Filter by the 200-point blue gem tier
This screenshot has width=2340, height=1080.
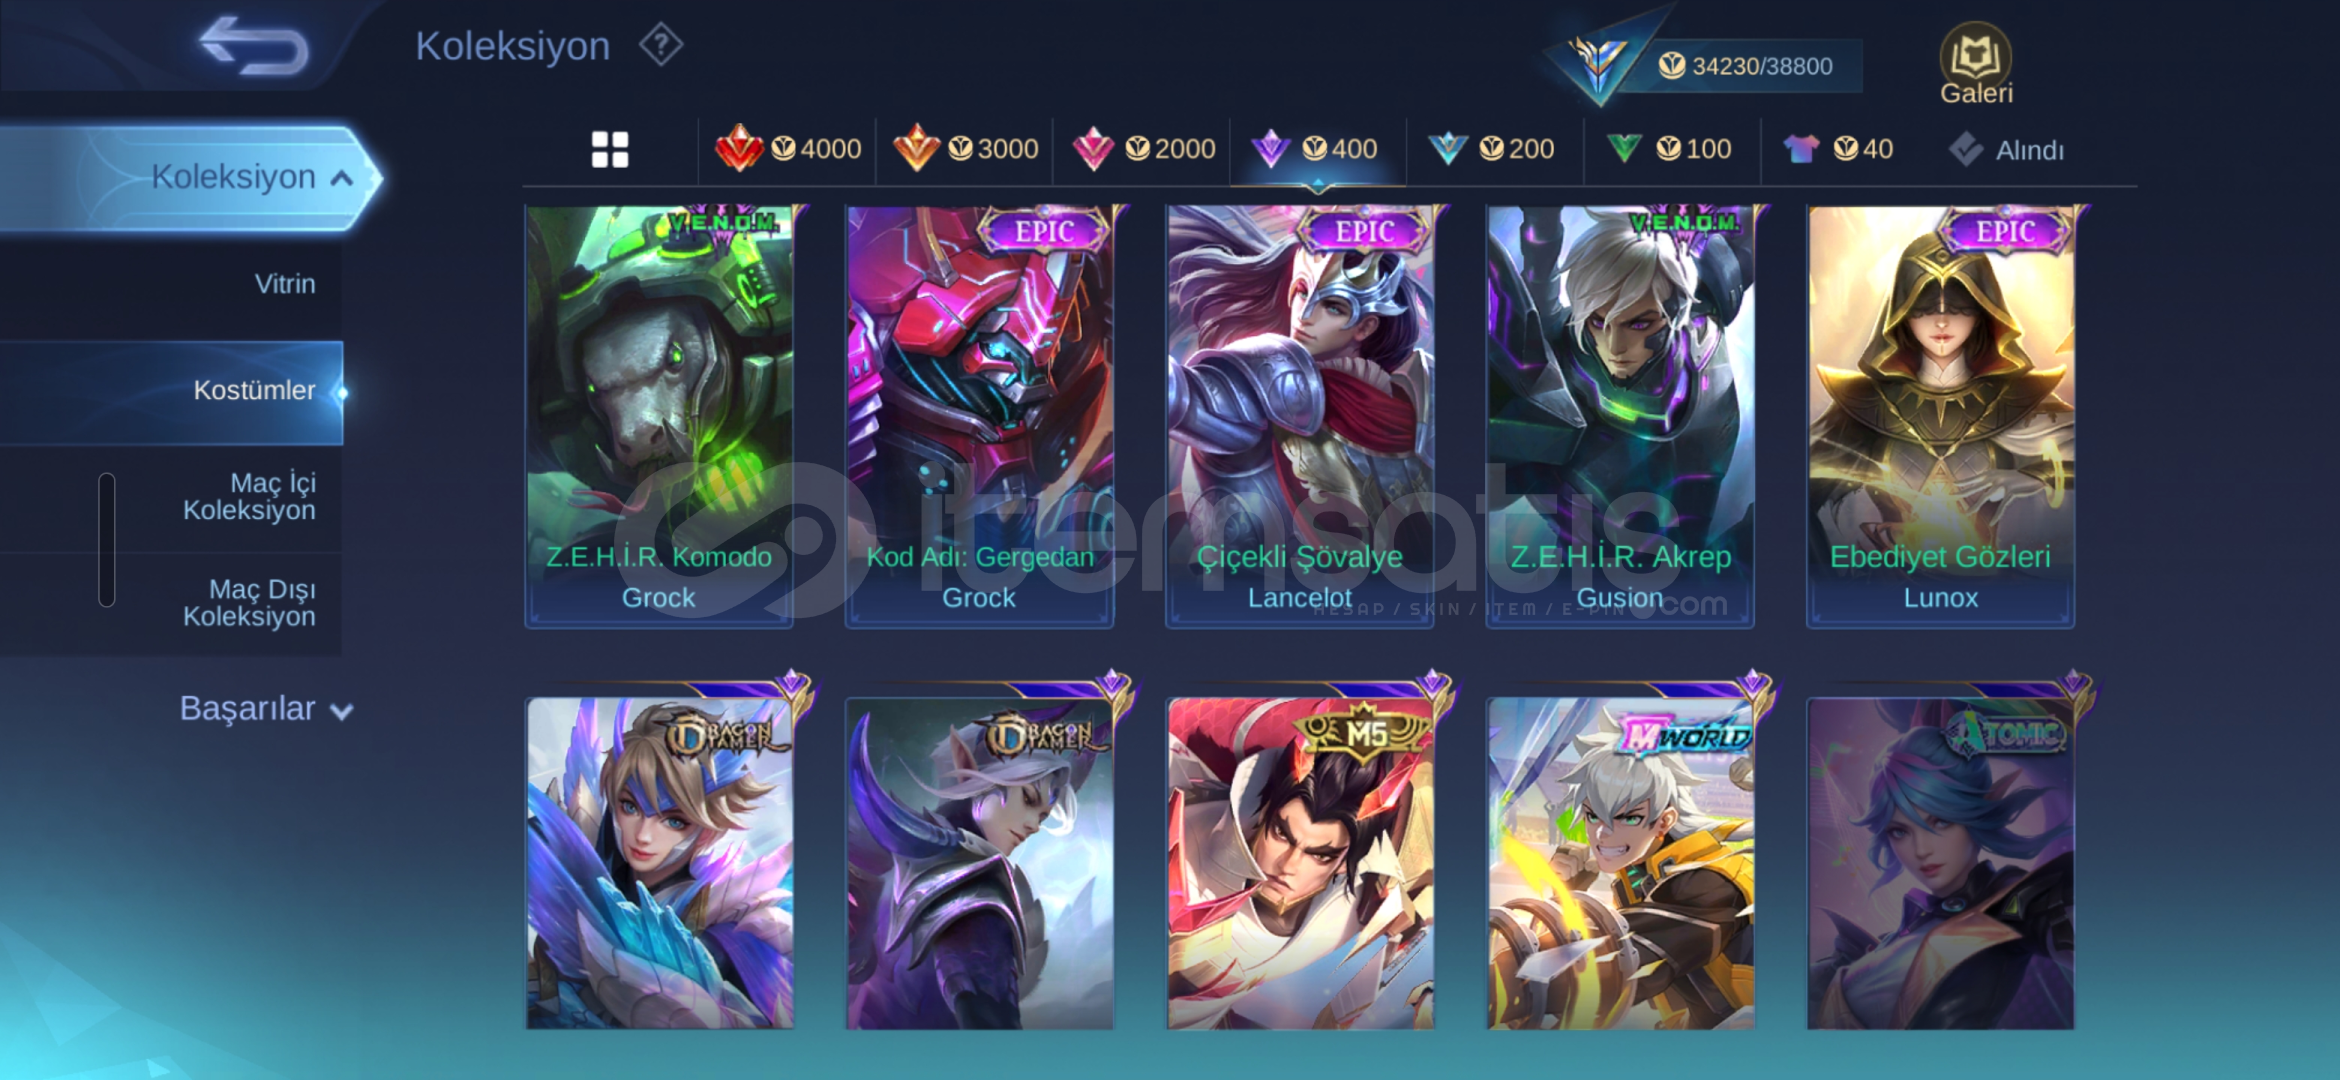tap(1490, 149)
